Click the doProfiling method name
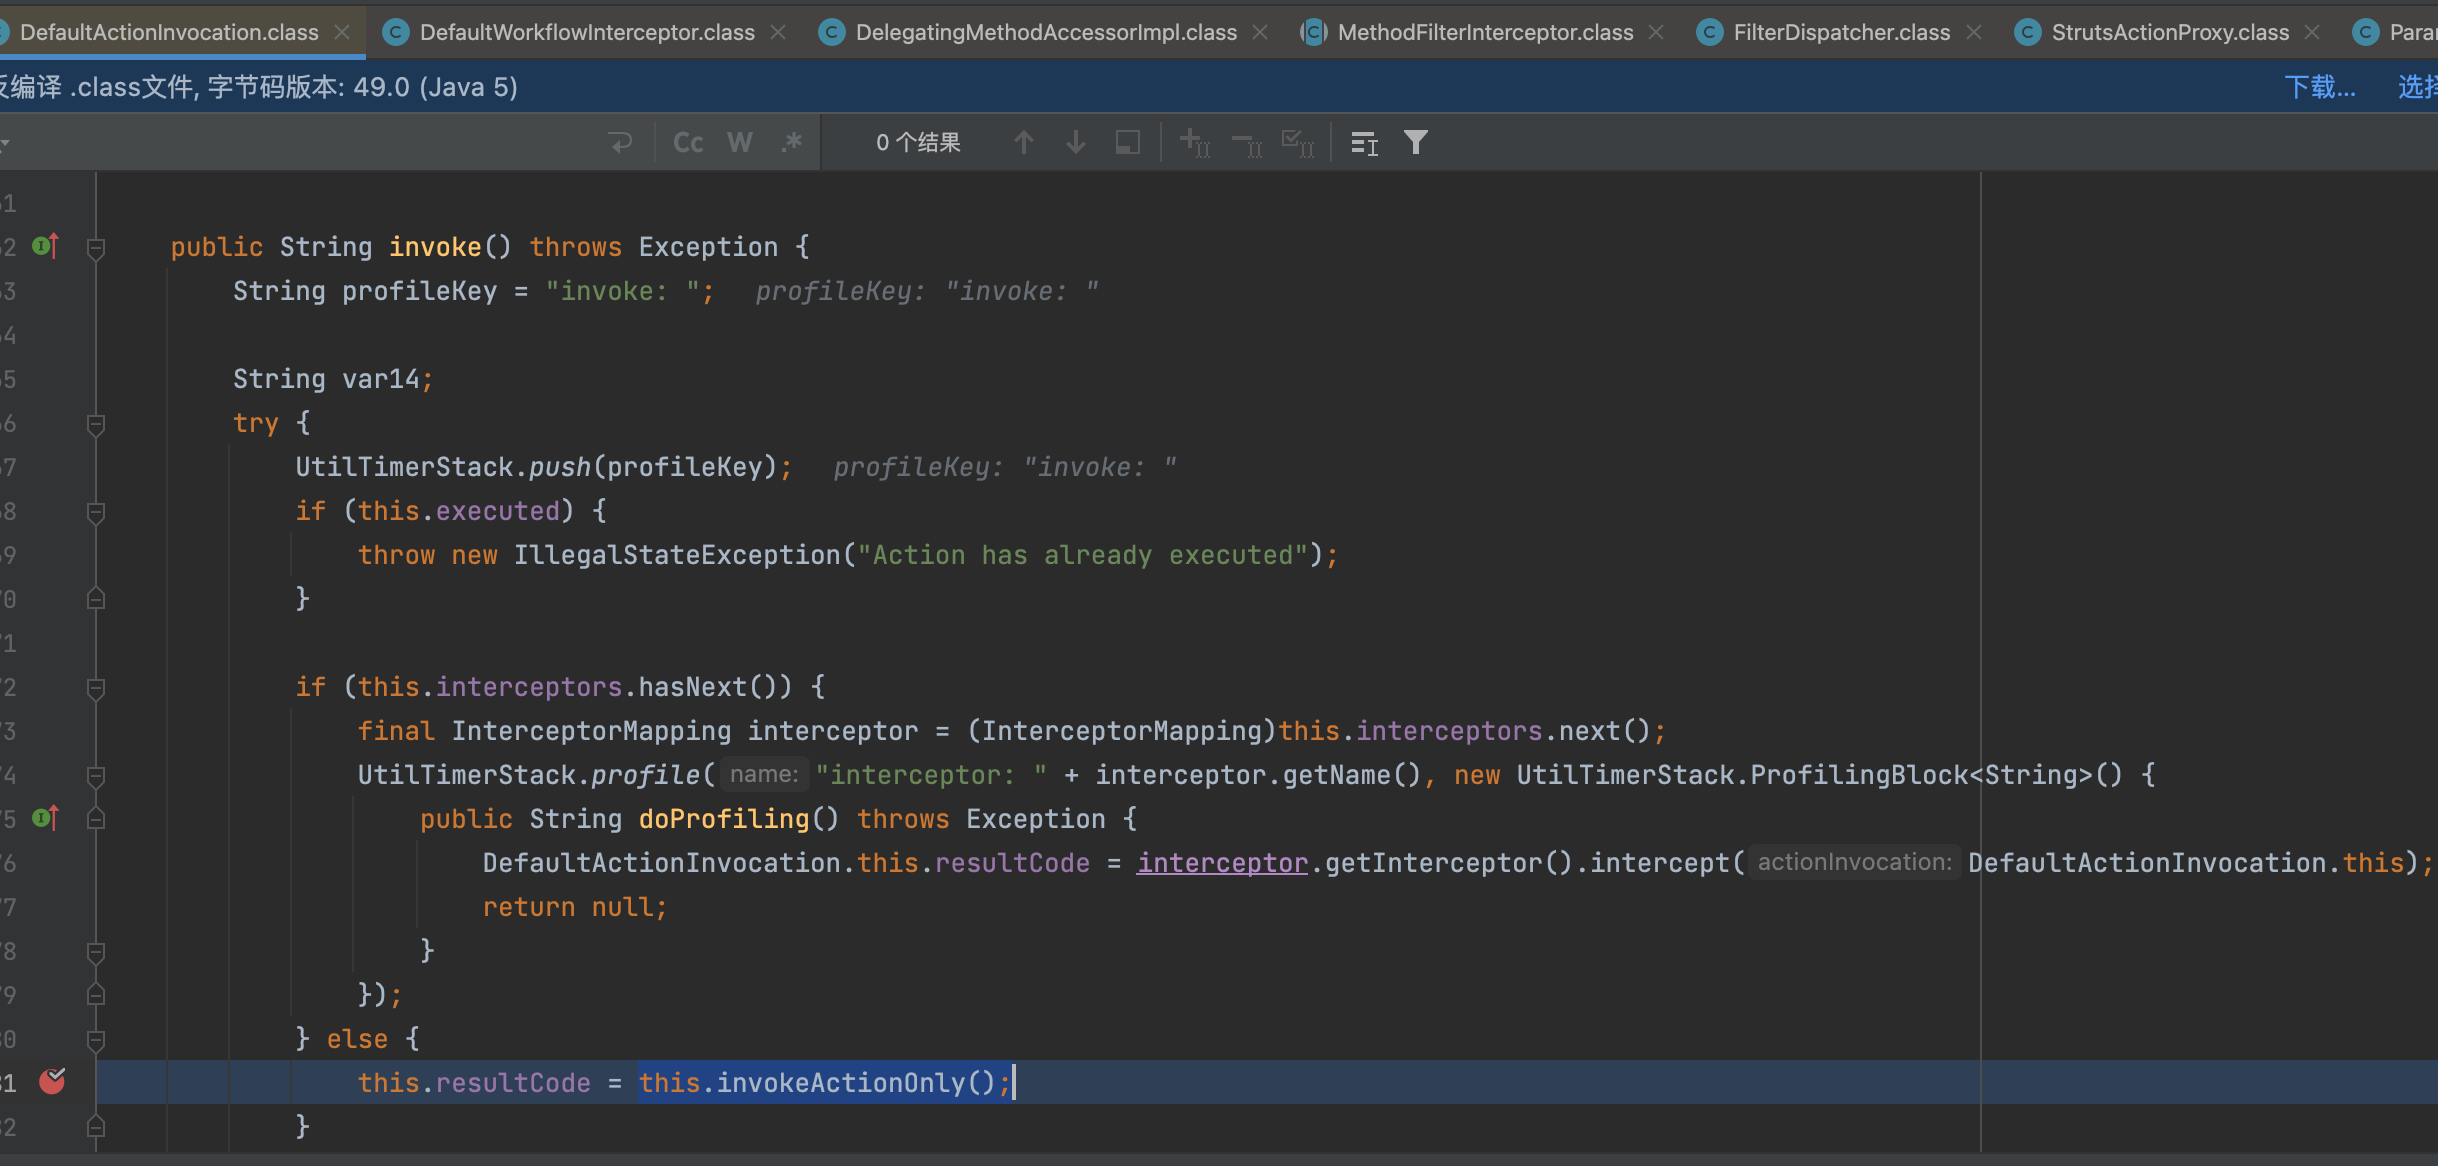The image size is (2438, 1166). (x=724, y=819)
